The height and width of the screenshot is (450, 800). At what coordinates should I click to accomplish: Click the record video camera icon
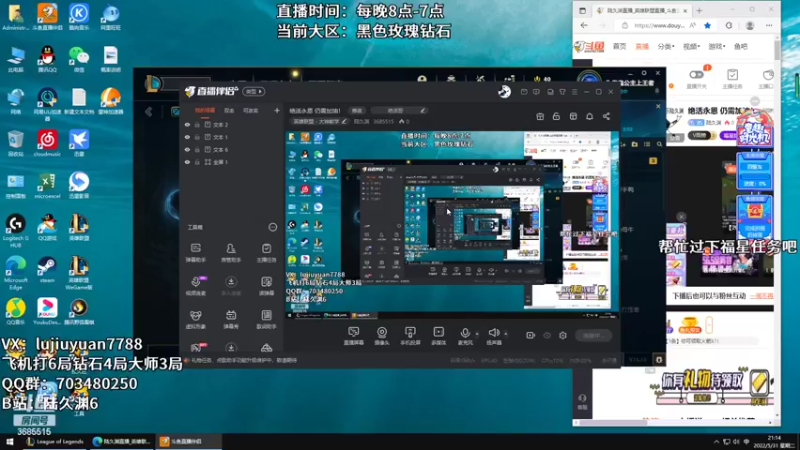531,335
